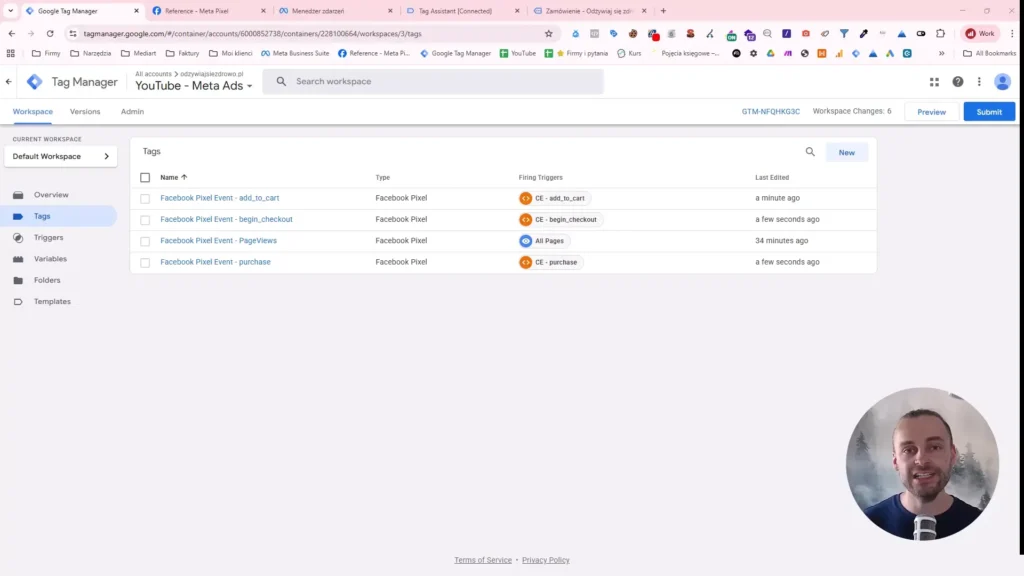Open the Chrome three-dot menu icon

point(1012,33)
